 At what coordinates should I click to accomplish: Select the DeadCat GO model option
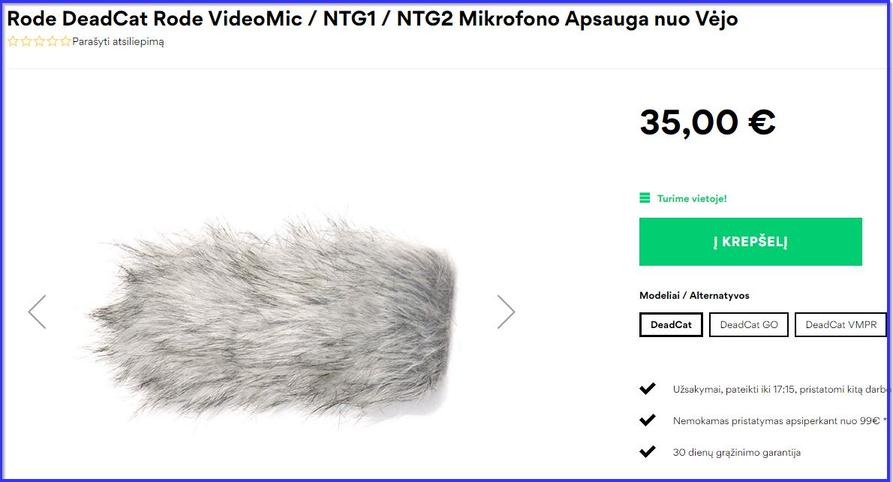click(x=749, y=325)
